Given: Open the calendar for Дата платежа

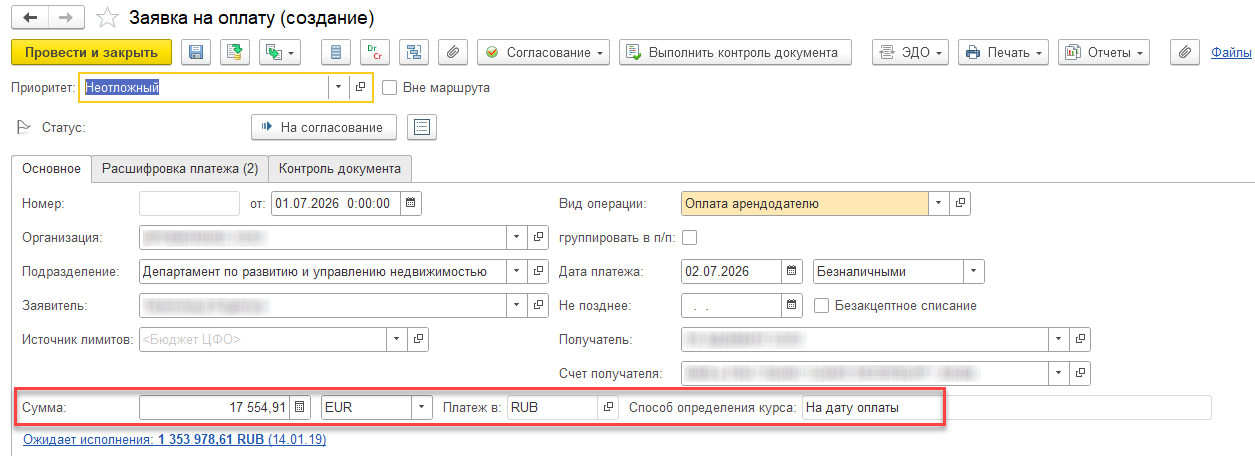Looking at the screenshot, I should point(791,271).
